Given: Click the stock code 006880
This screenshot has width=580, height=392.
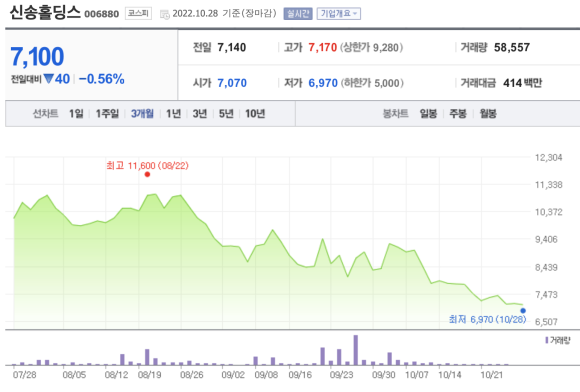Looking at the screenshot, I should [102, 14].
